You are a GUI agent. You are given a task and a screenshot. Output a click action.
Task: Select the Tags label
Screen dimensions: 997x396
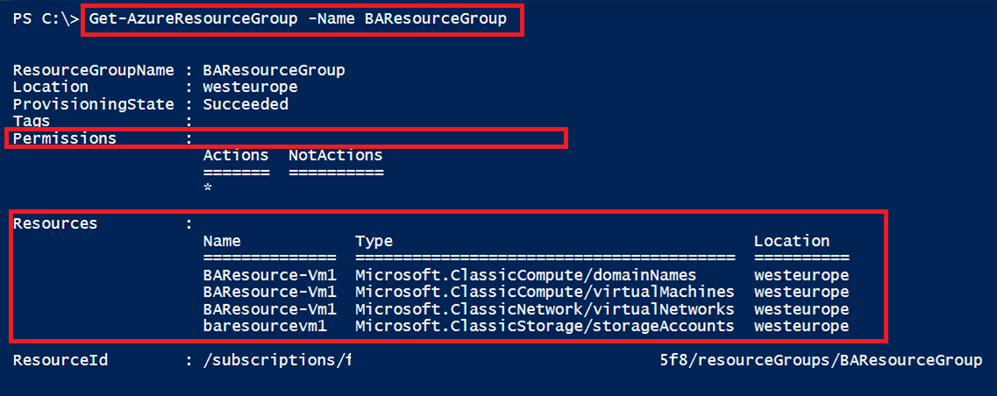[31, 121]
